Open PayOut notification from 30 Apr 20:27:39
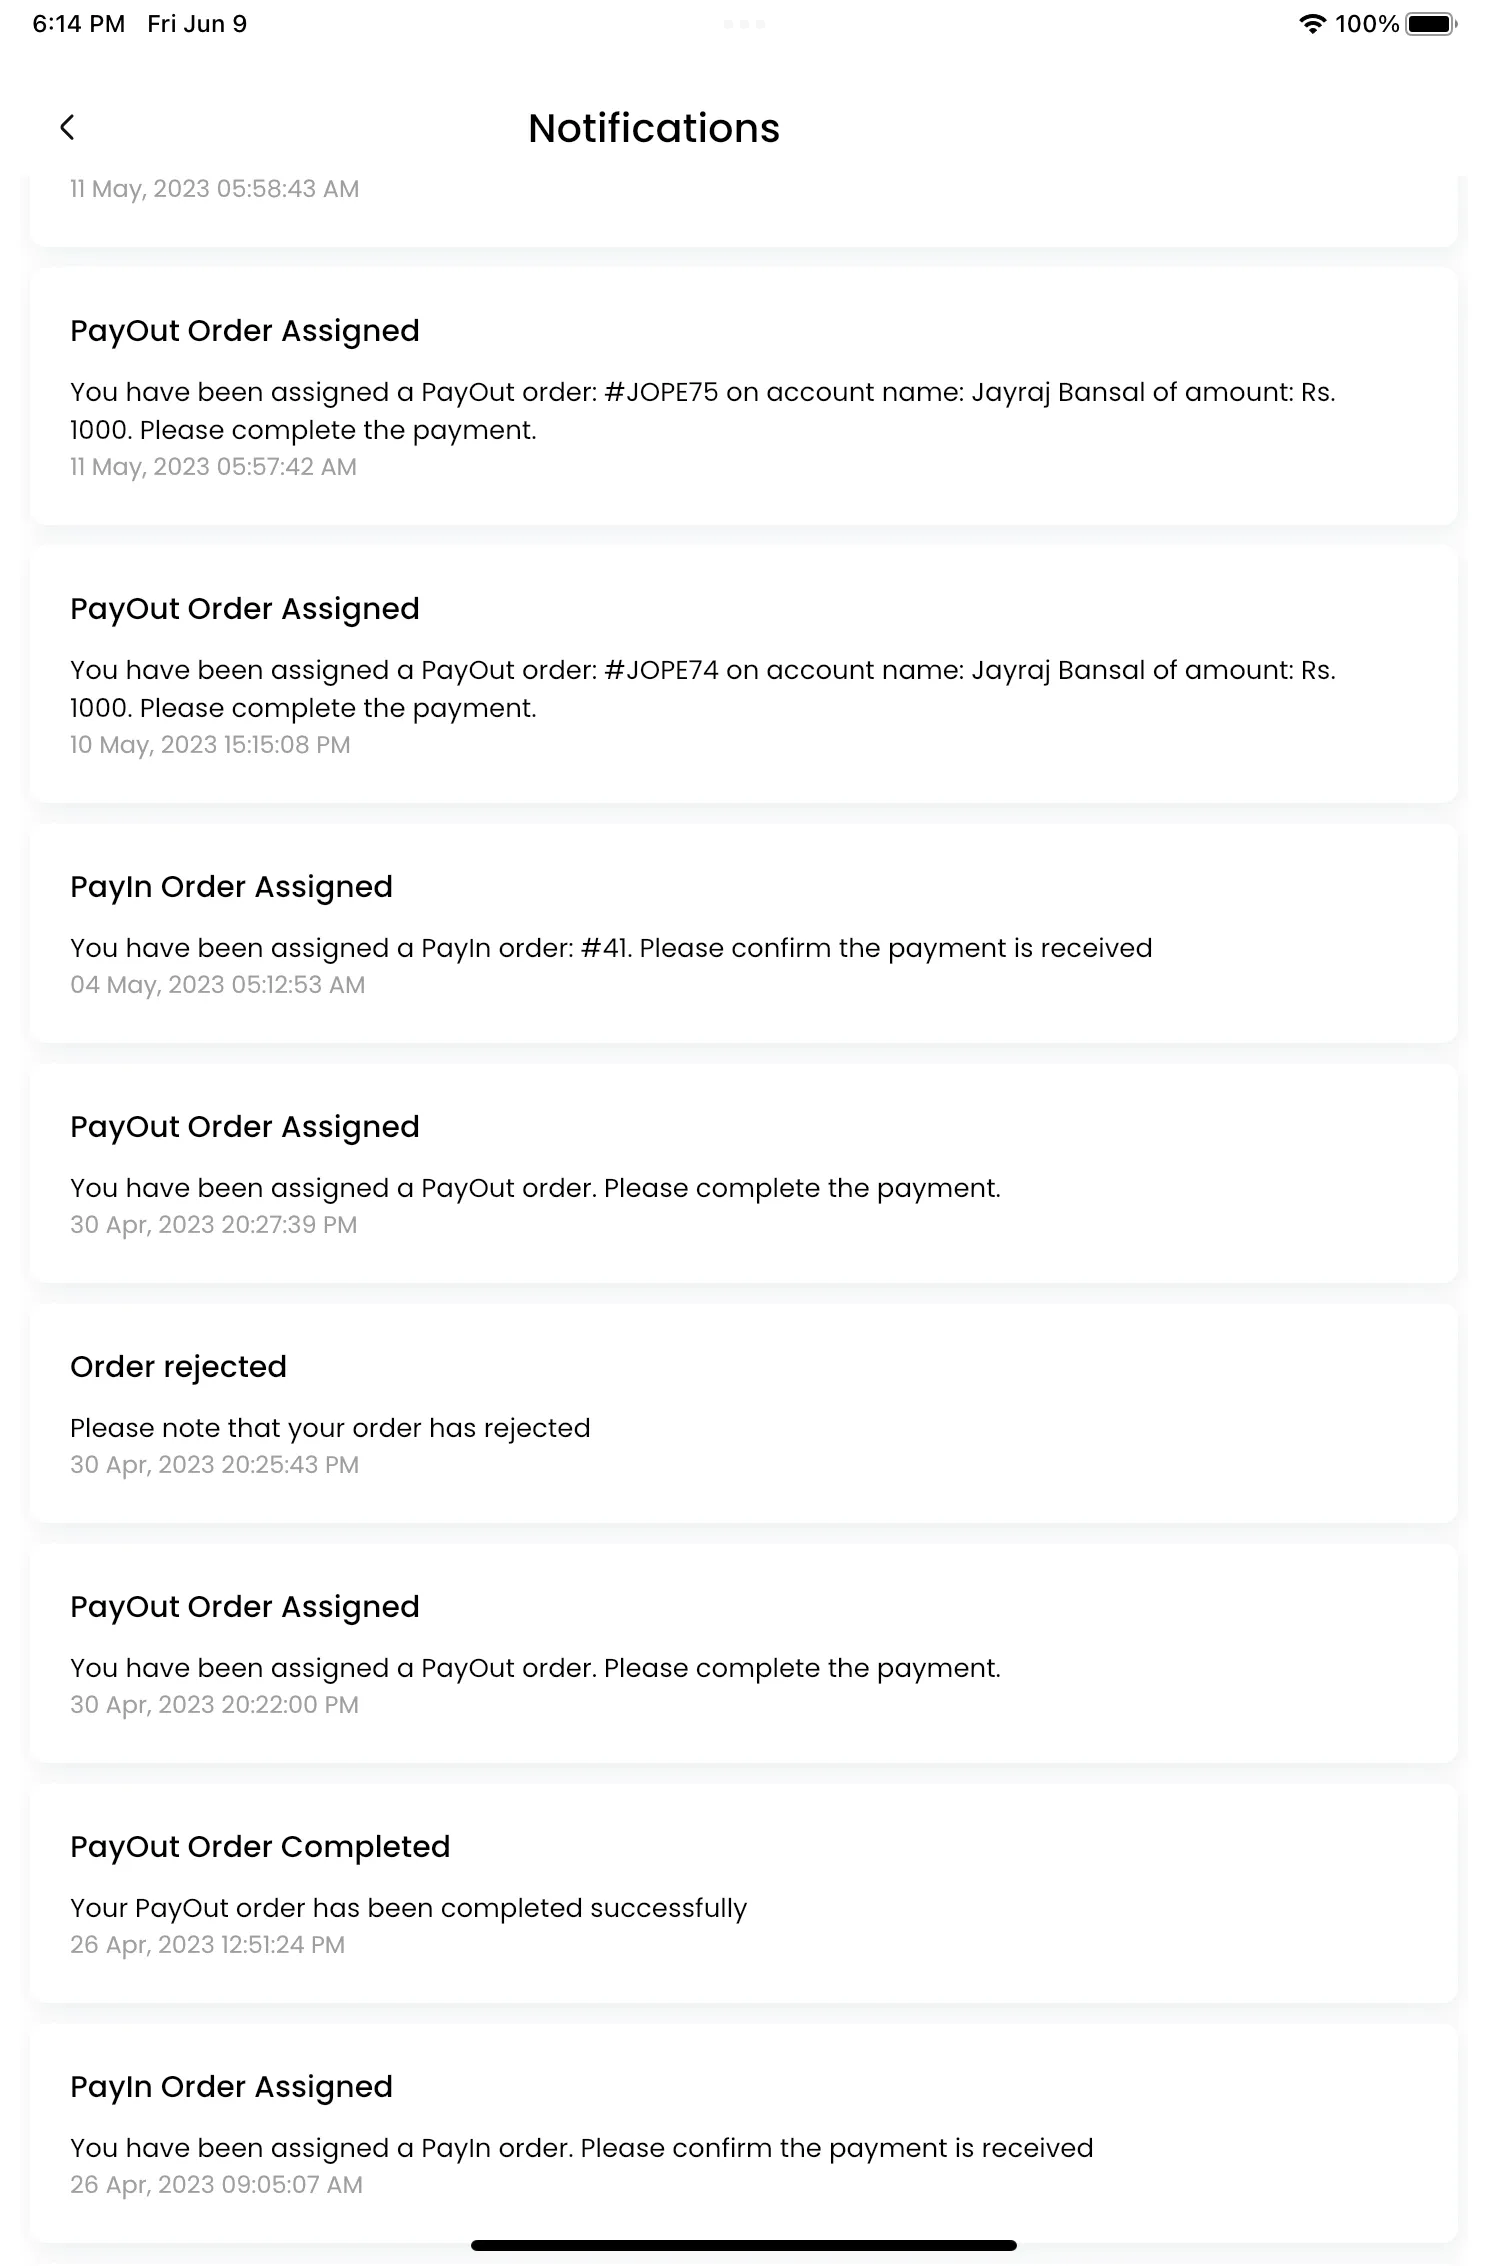Image resolution: width=1488 pixels, height=2266 pixels. click(x=744, y=1174)
